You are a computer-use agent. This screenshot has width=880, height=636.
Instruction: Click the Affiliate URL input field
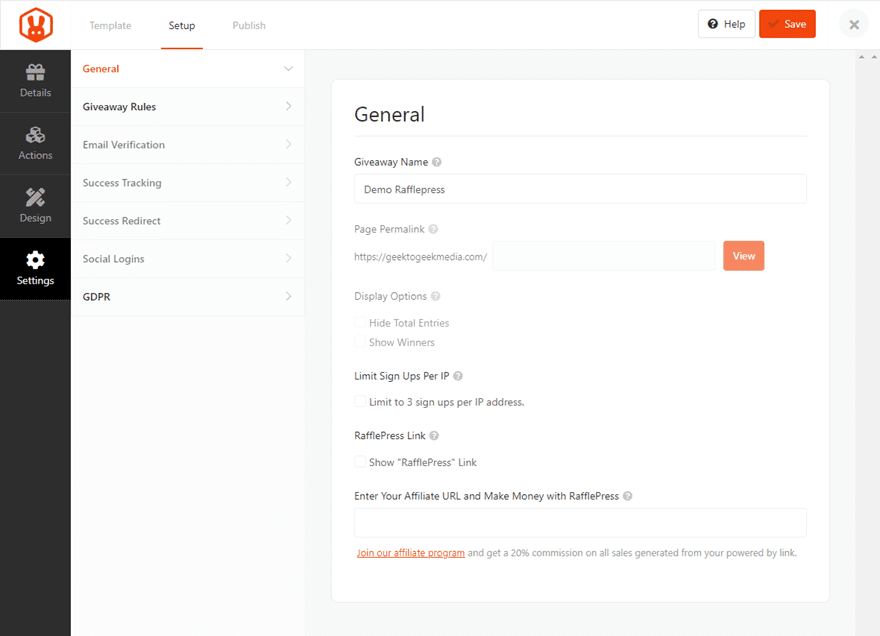pos(580,523)
